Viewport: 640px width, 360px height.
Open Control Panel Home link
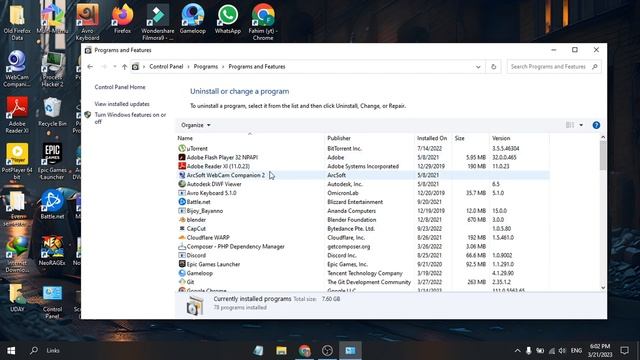click(x=120, y=87)
